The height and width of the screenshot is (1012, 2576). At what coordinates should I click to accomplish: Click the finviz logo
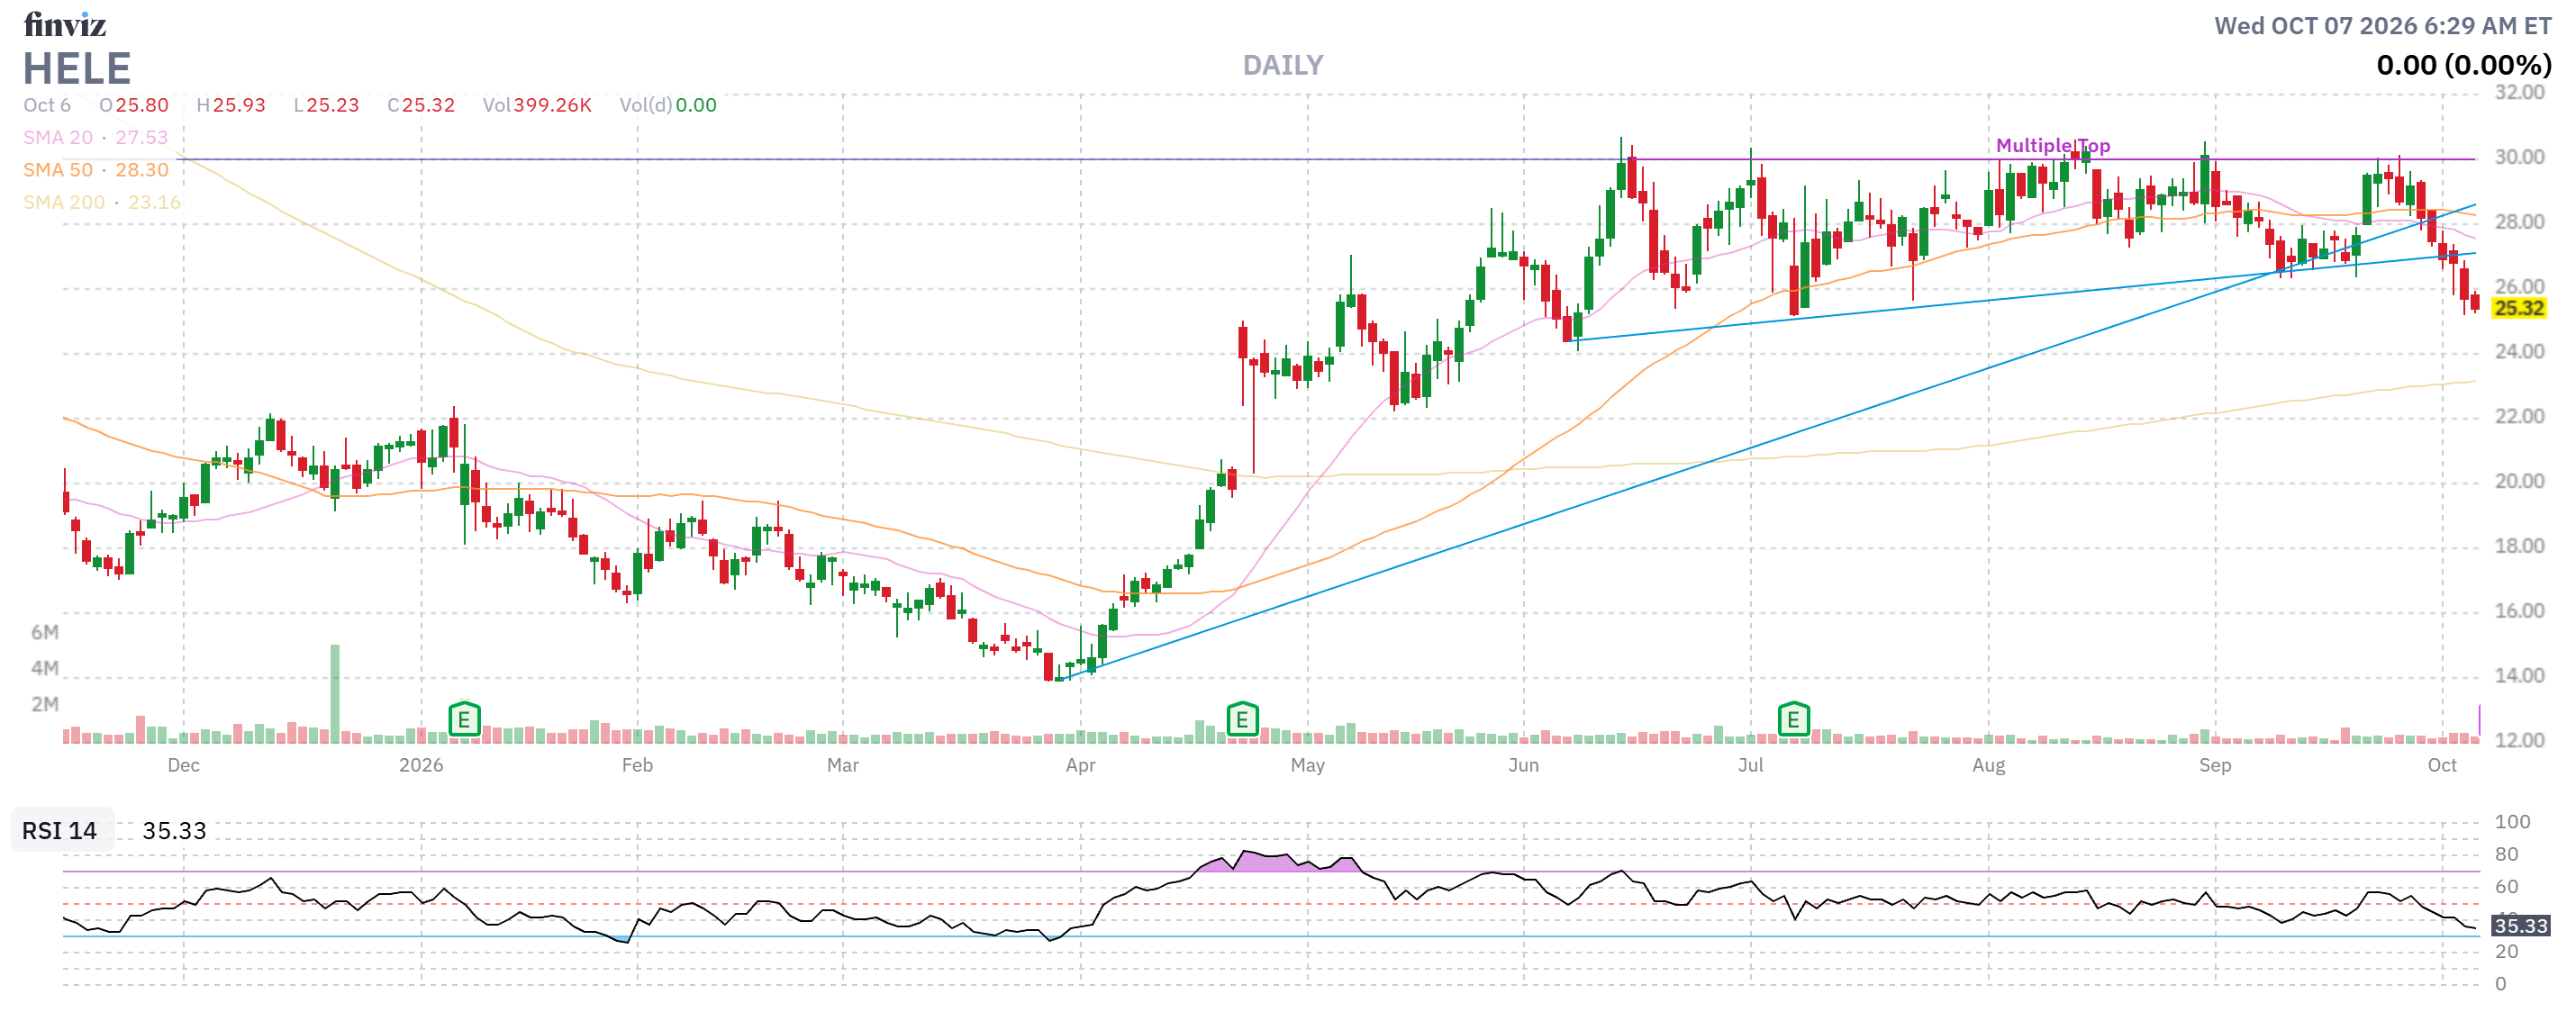click(65, 24)
